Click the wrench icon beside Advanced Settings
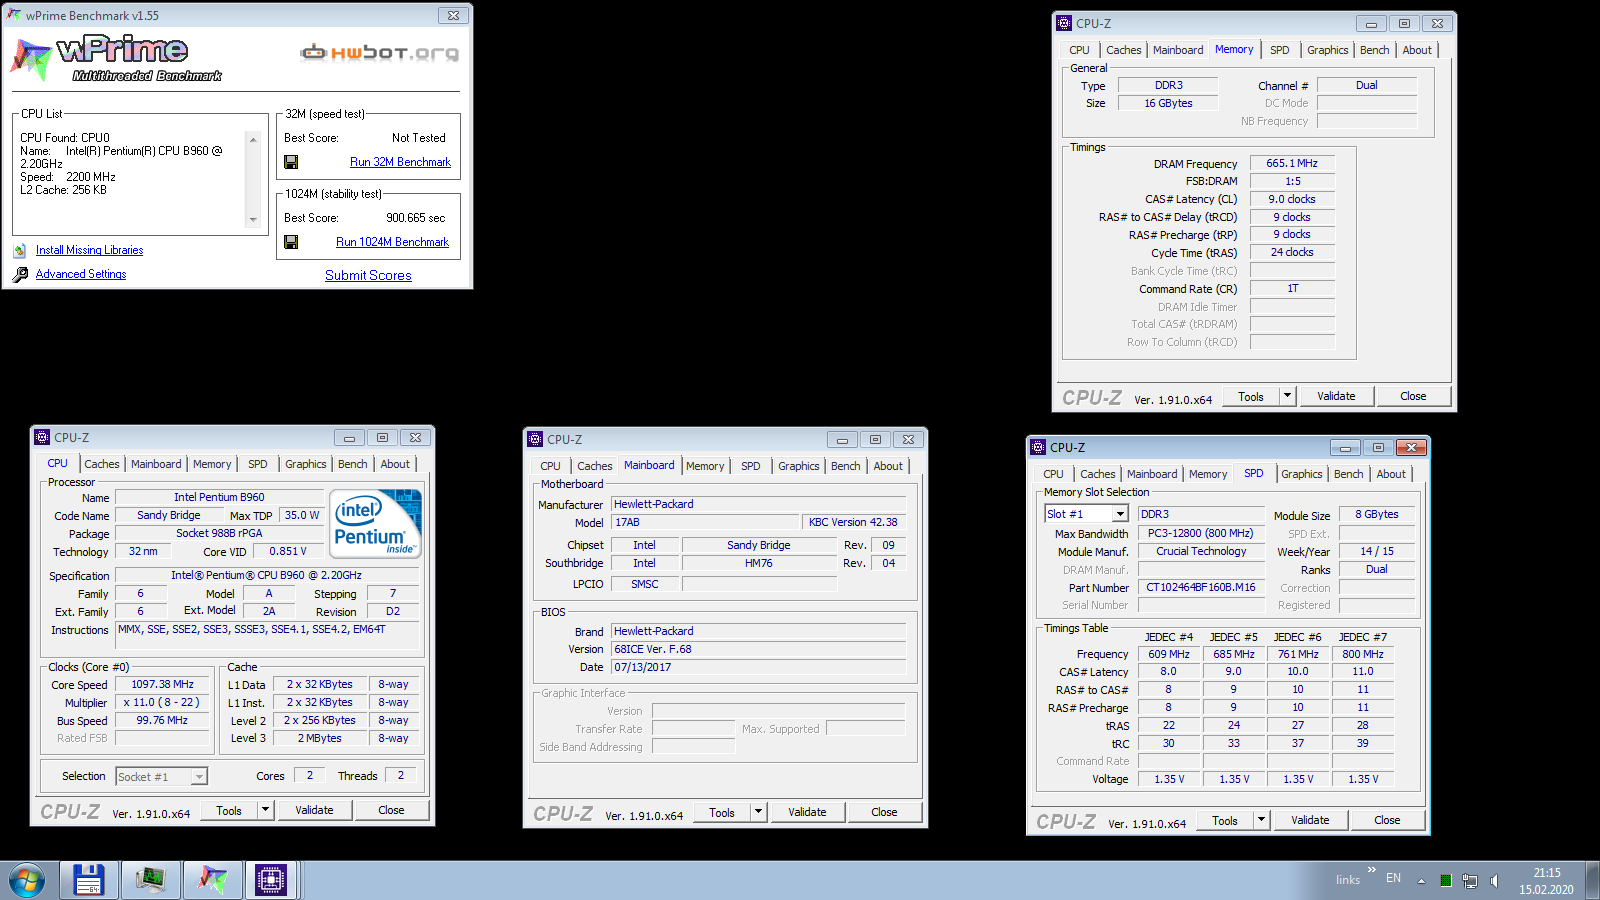This screenshot has height=900, width=1600. (20, 274)
